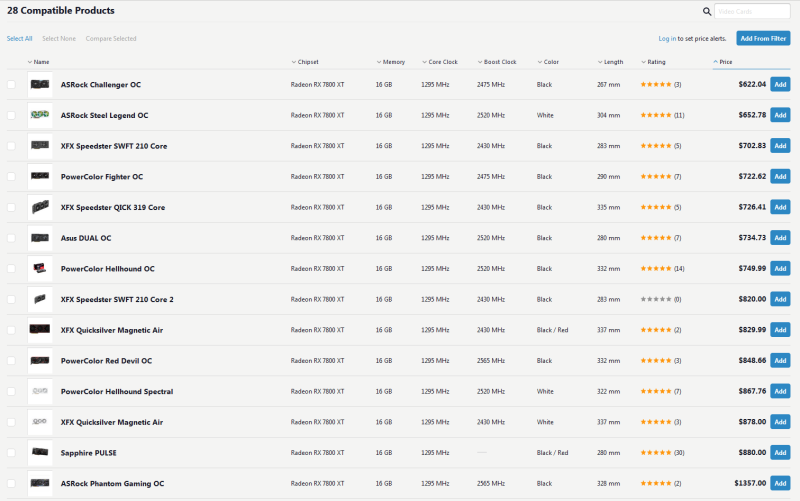
Task: Click the $622.04 price
Action: click(x=752, y=85)
